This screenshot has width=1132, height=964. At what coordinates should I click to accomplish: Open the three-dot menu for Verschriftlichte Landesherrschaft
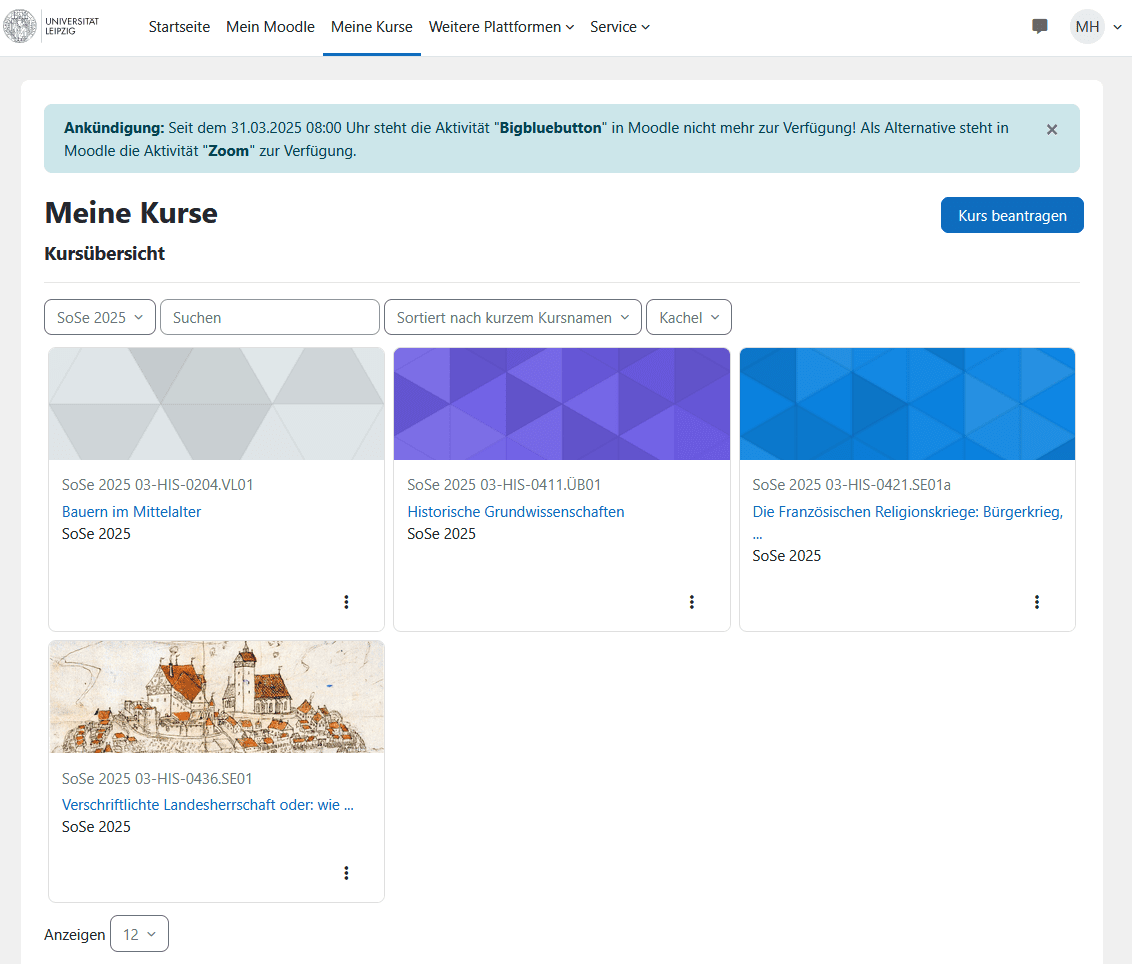click(347, 873)
